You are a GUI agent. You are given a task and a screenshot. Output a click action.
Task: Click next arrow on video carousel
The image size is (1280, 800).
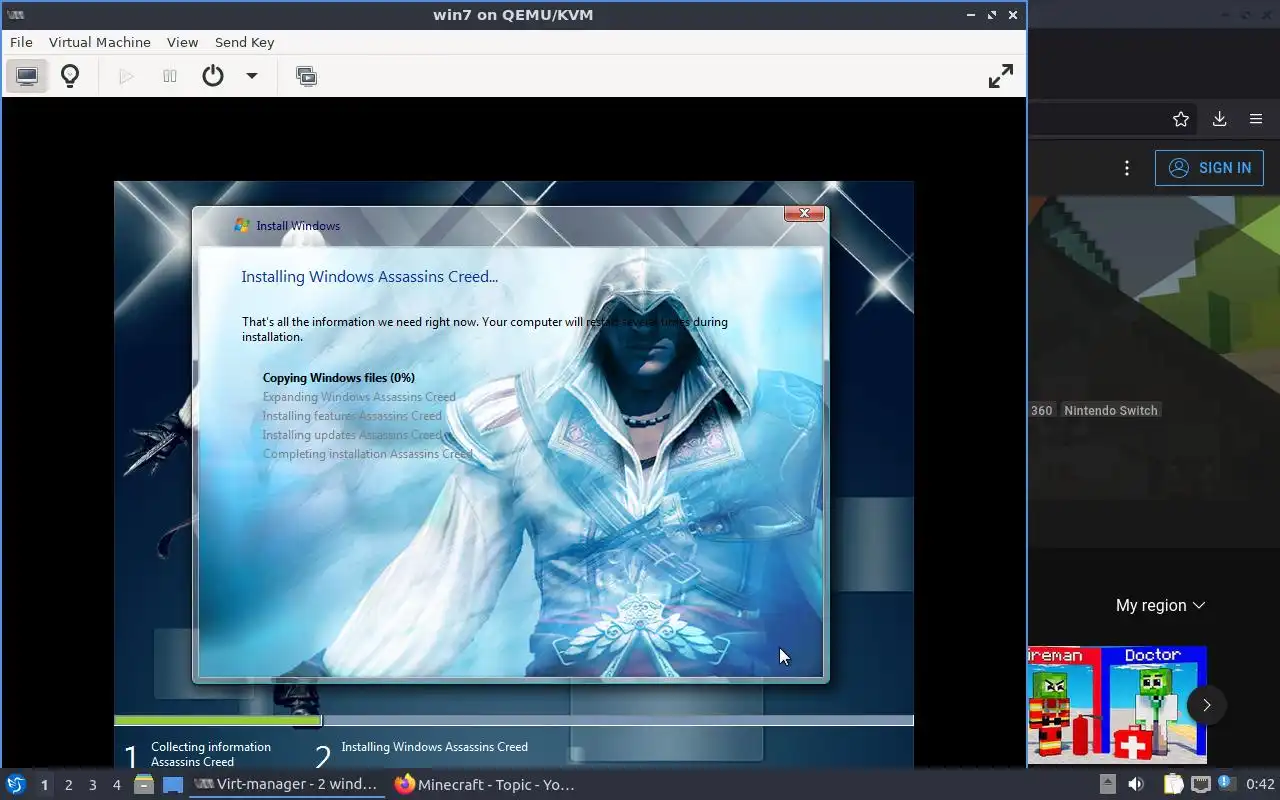1206,705
